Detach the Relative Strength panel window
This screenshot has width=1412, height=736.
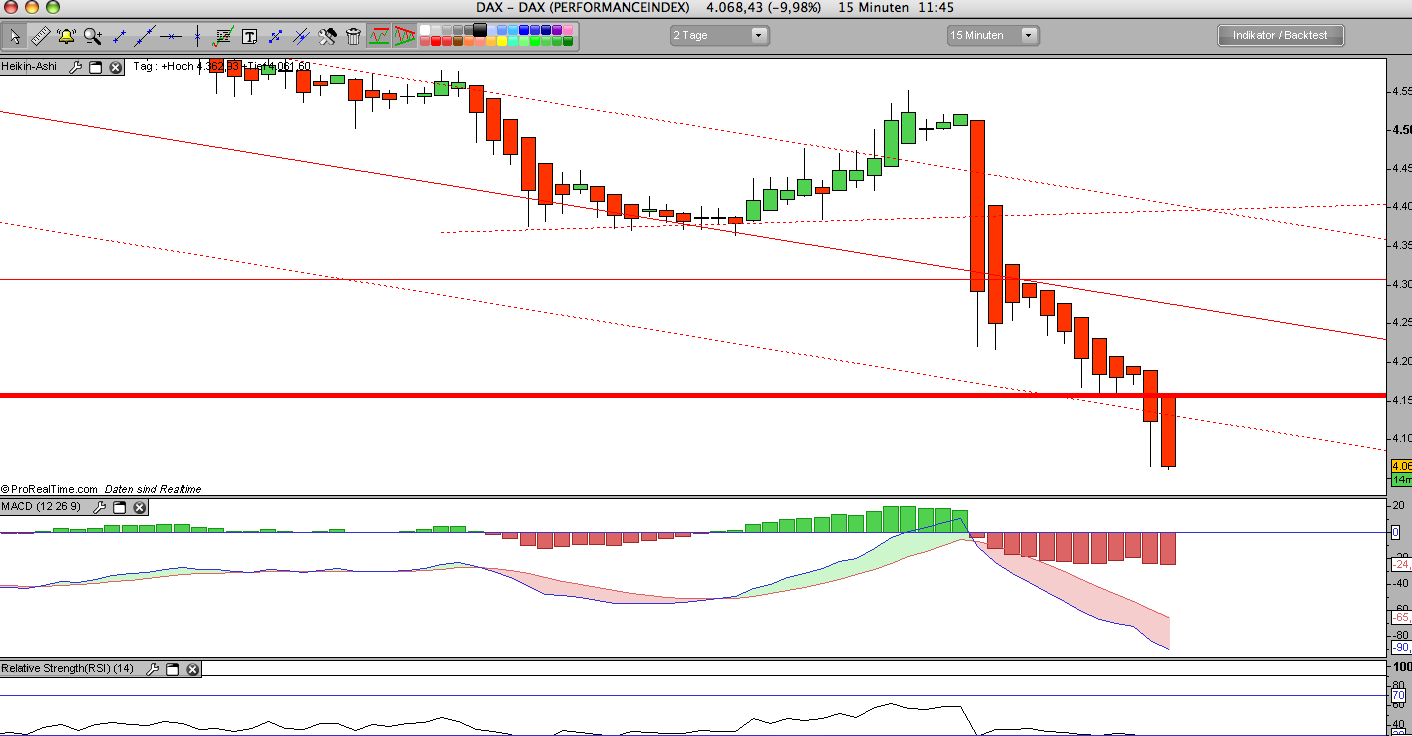(172, 669)
